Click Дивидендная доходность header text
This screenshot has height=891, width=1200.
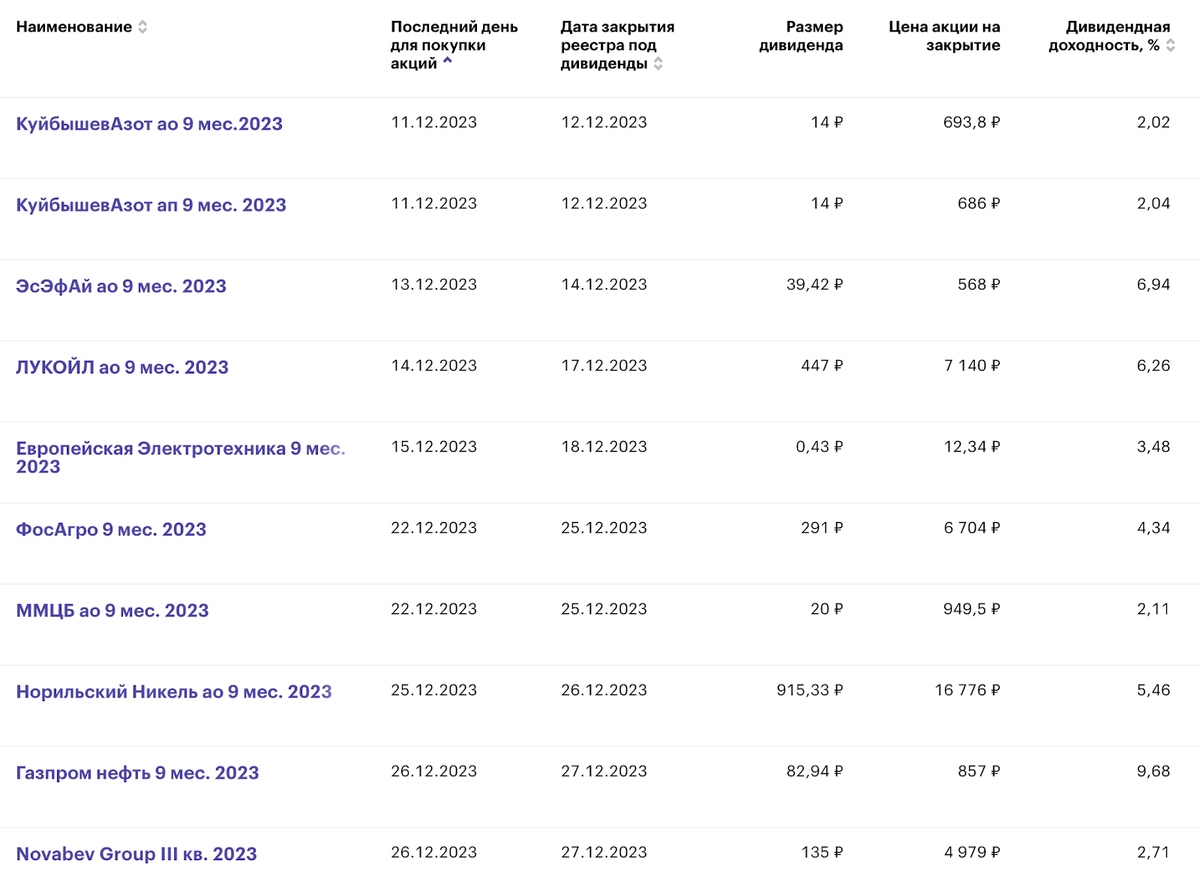point(1110,36)
